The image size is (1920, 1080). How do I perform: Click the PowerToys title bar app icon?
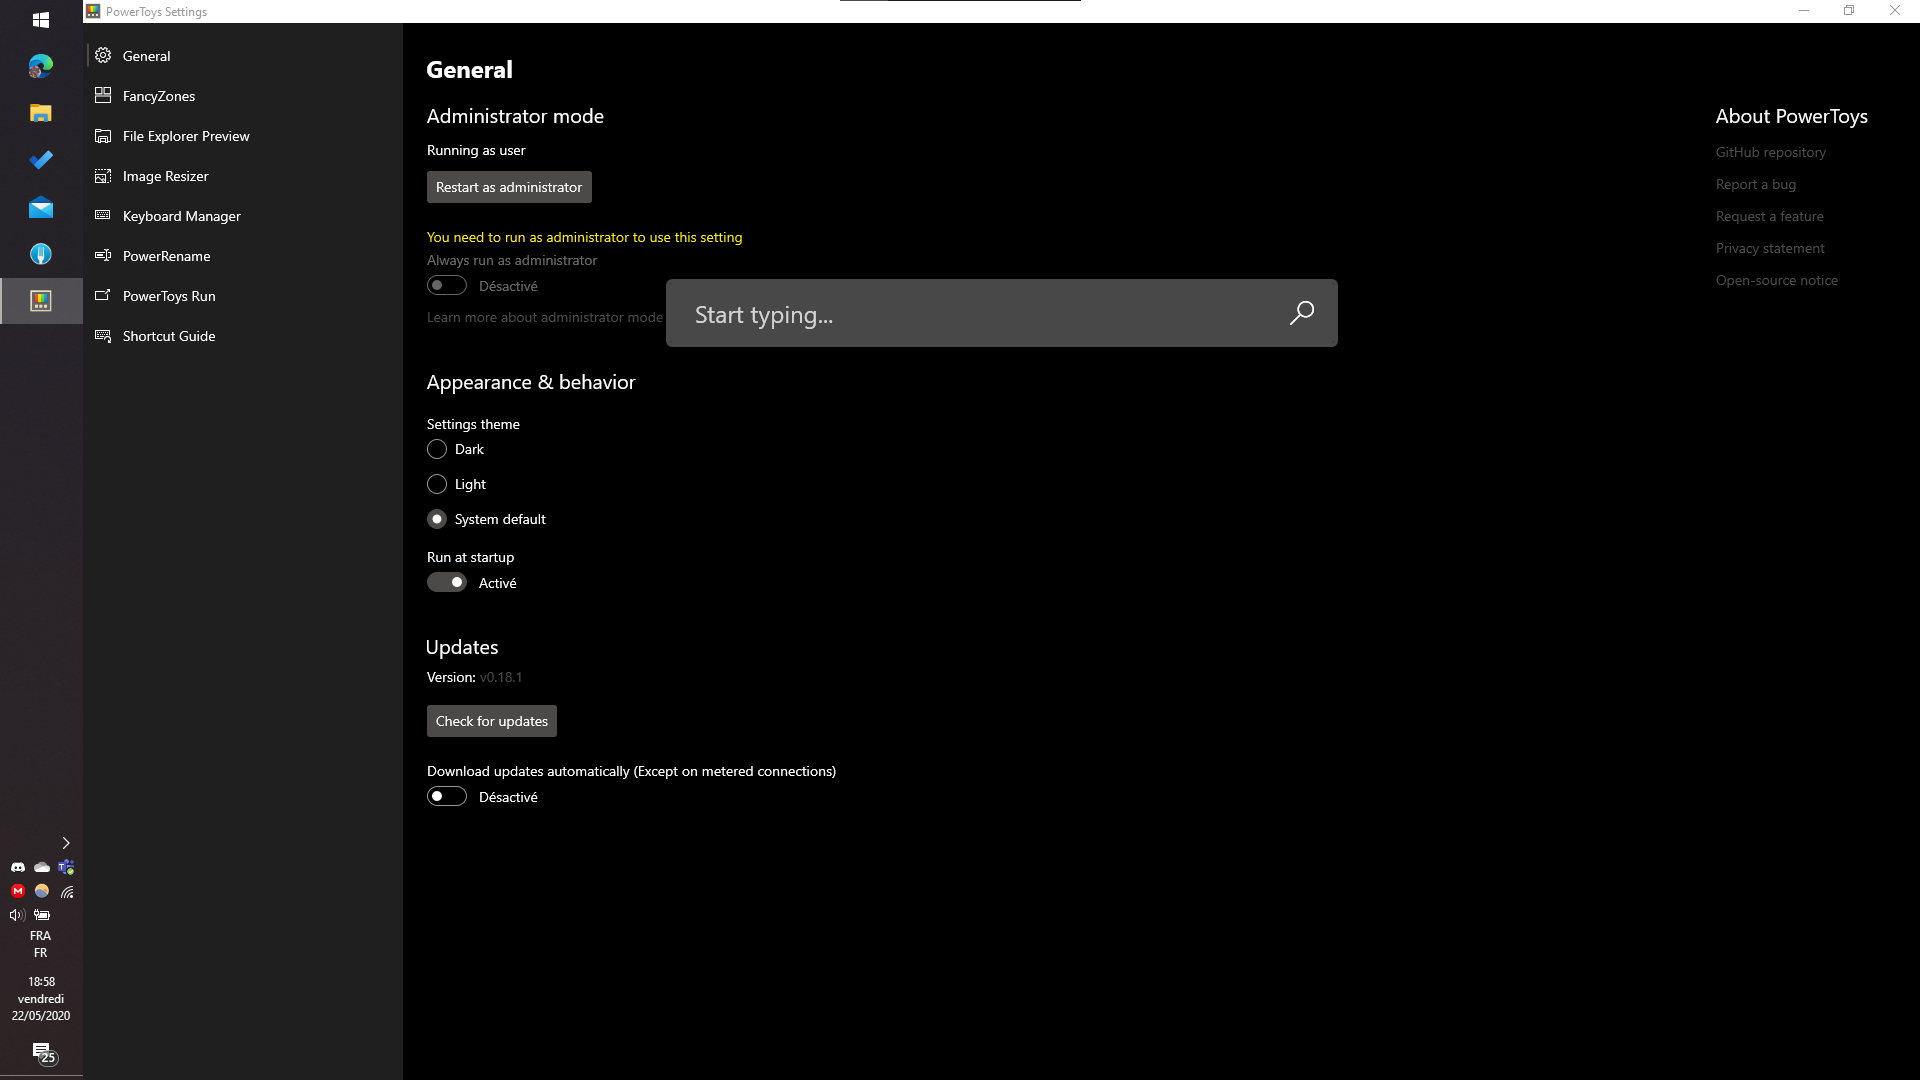(x=93, y=11)
